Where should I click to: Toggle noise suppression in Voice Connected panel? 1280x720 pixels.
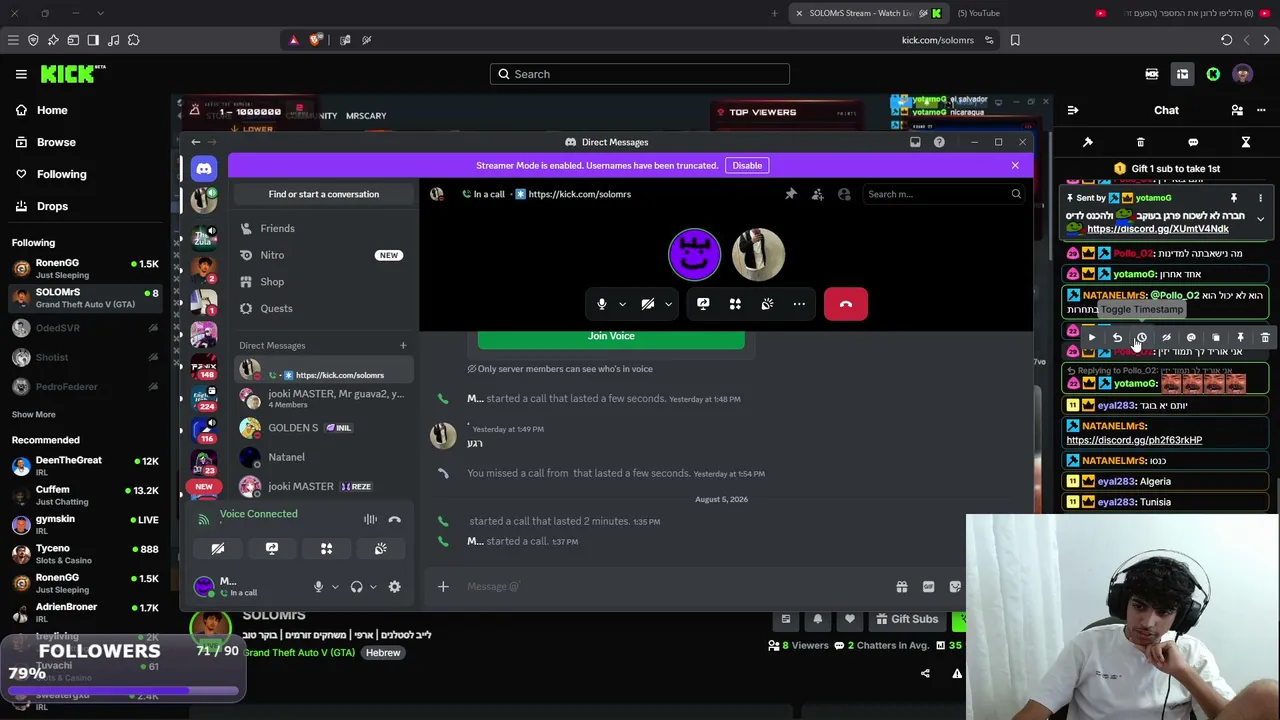[370, 519]
